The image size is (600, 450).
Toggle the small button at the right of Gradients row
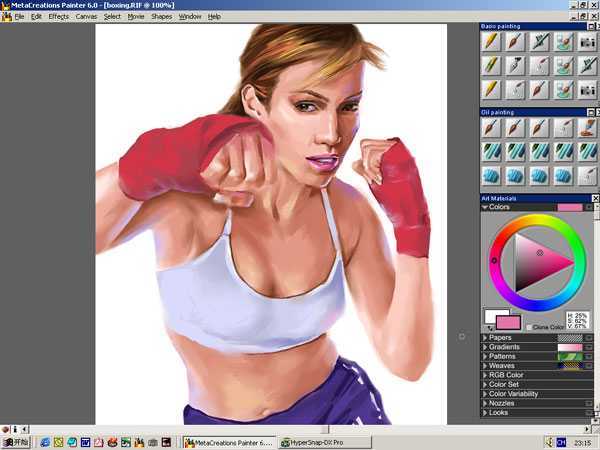tap(589, 347)
